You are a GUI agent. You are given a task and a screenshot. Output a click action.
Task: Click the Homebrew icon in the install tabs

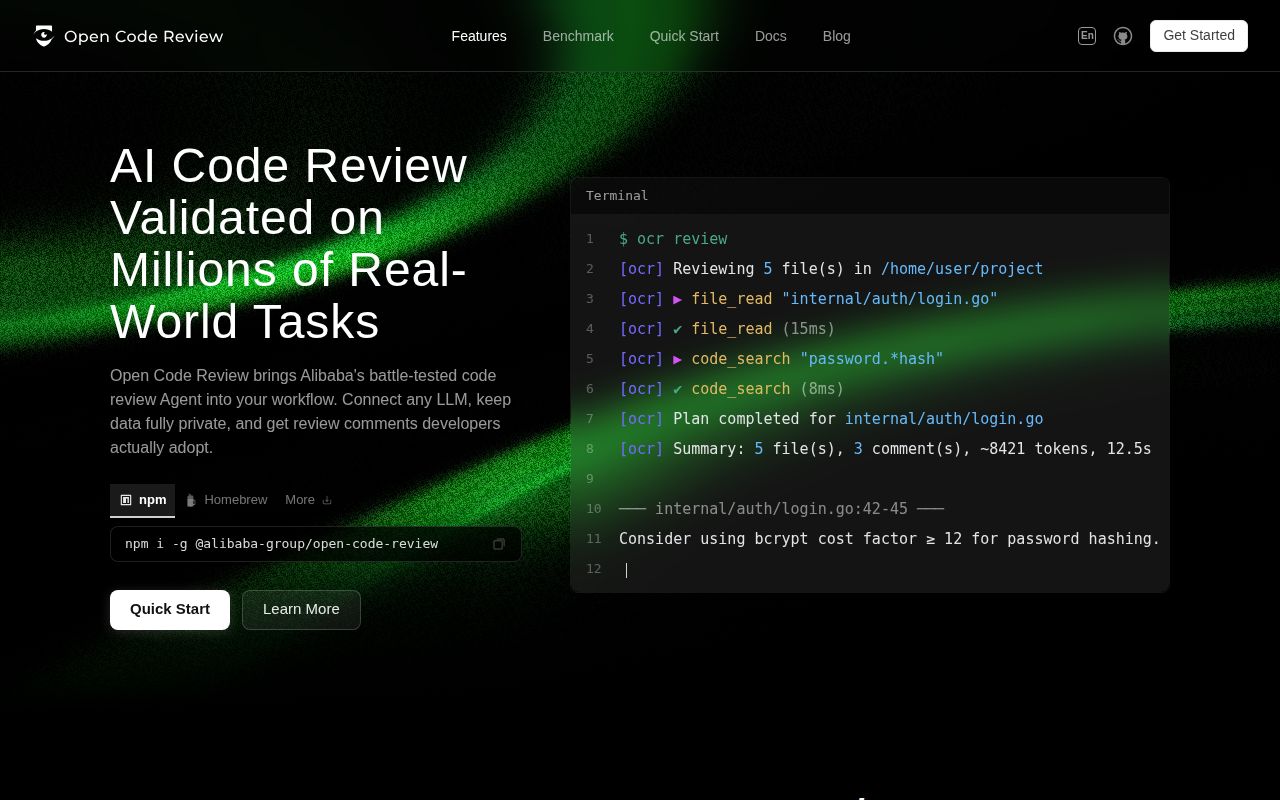[191, 500]
